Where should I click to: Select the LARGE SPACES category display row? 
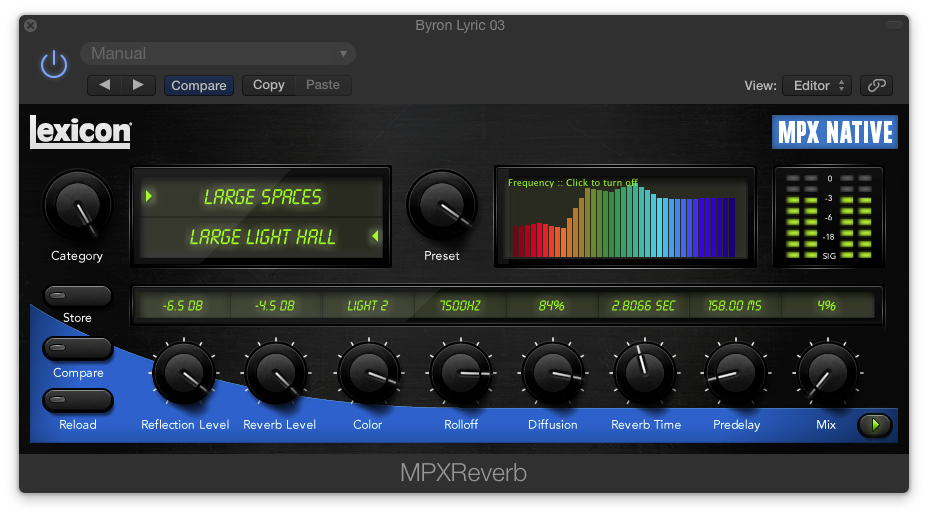pos(262,196)
